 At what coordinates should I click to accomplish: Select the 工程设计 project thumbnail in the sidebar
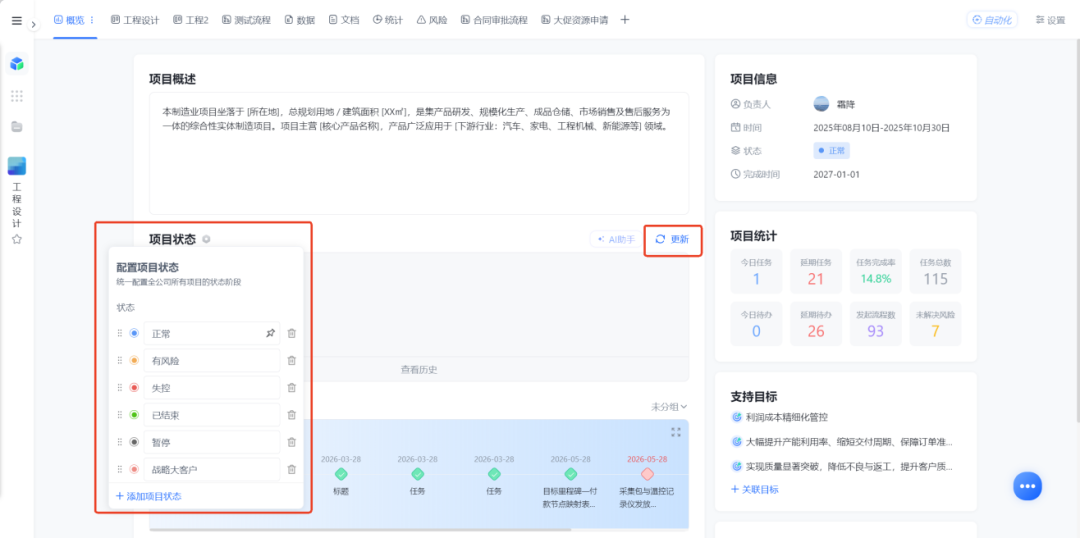point(17,166)
